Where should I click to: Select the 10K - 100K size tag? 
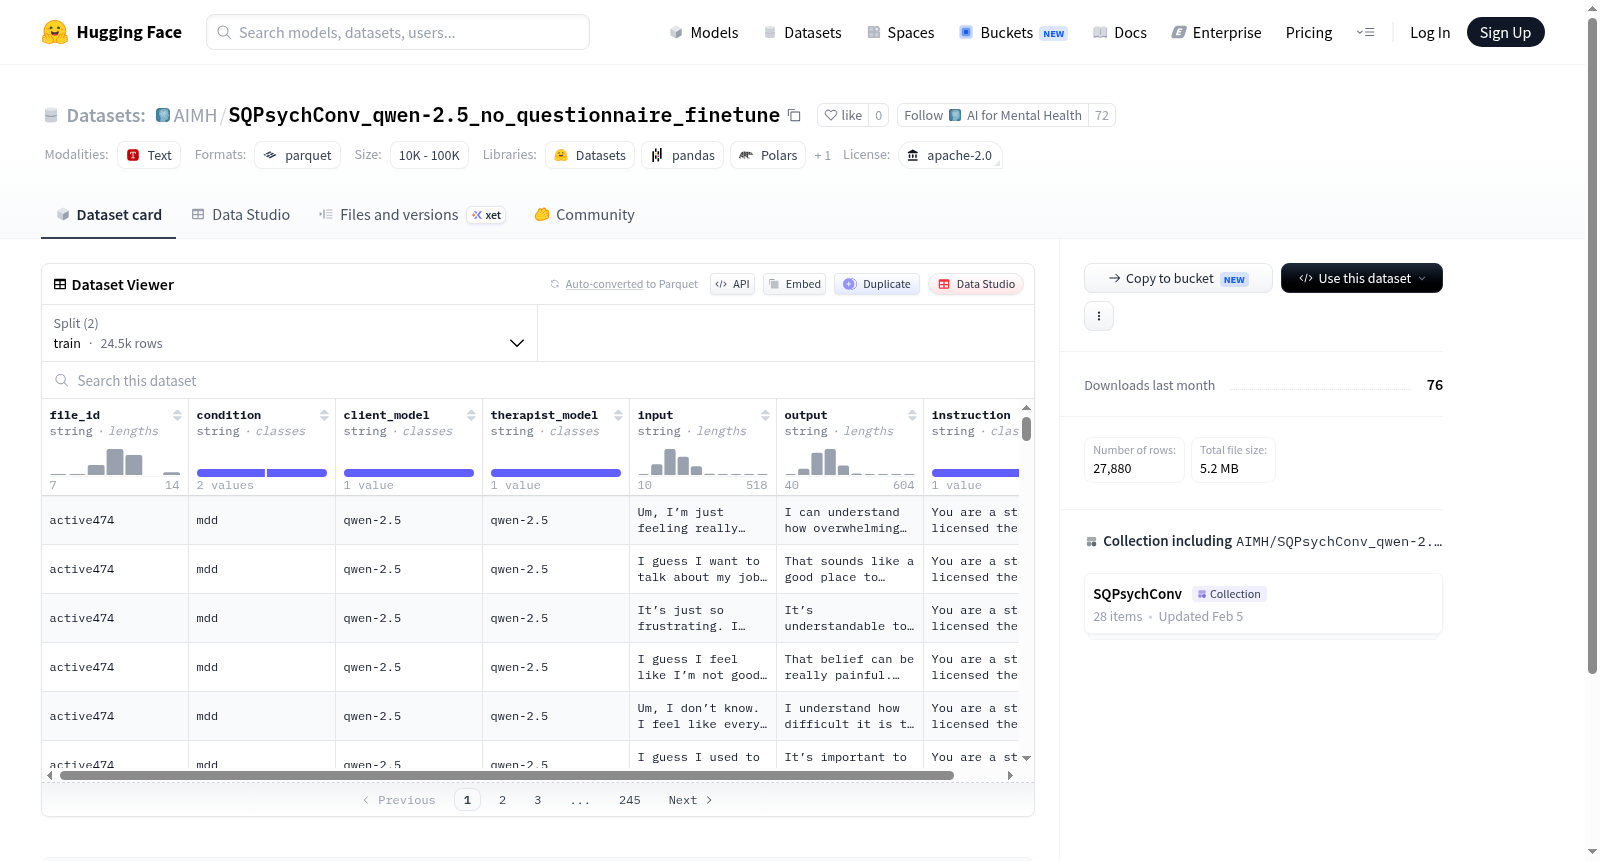pyautogui.click(x=429, y=155)
